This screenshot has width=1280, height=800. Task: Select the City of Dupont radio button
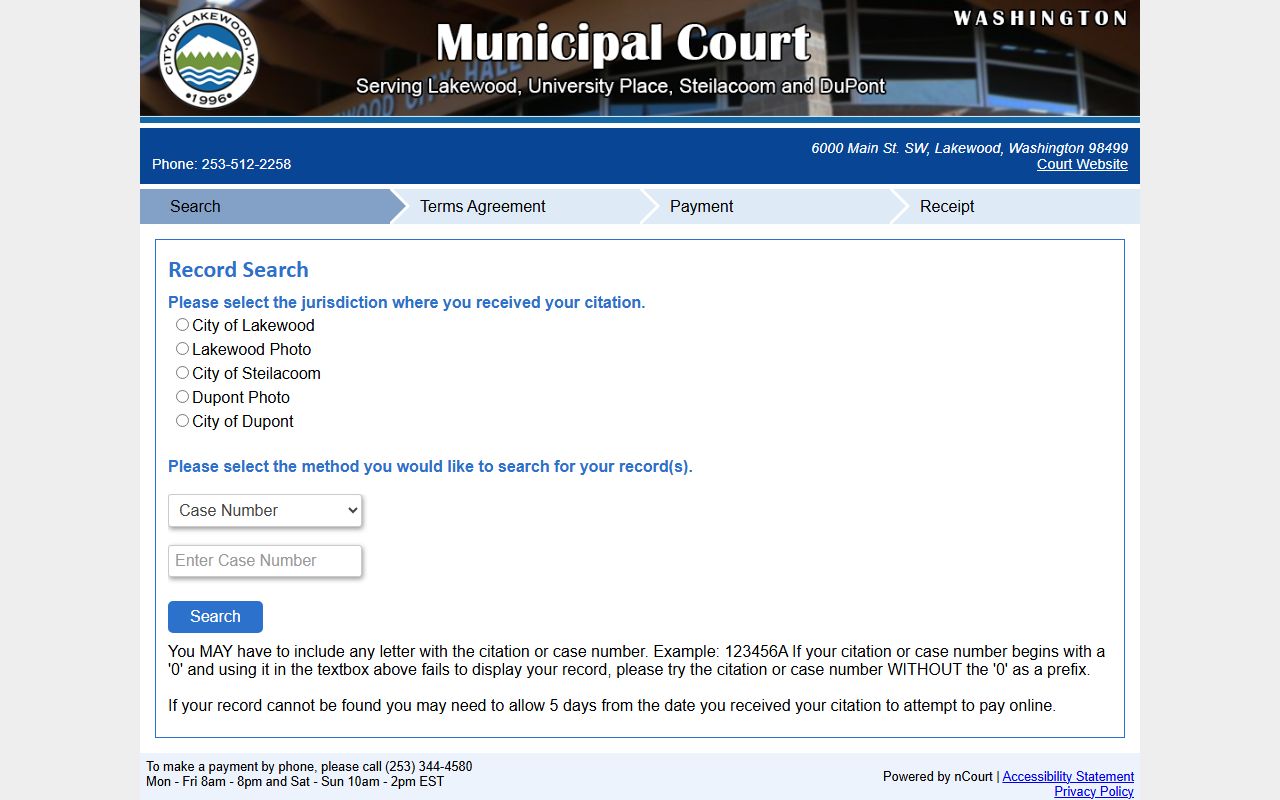point(182,421)
